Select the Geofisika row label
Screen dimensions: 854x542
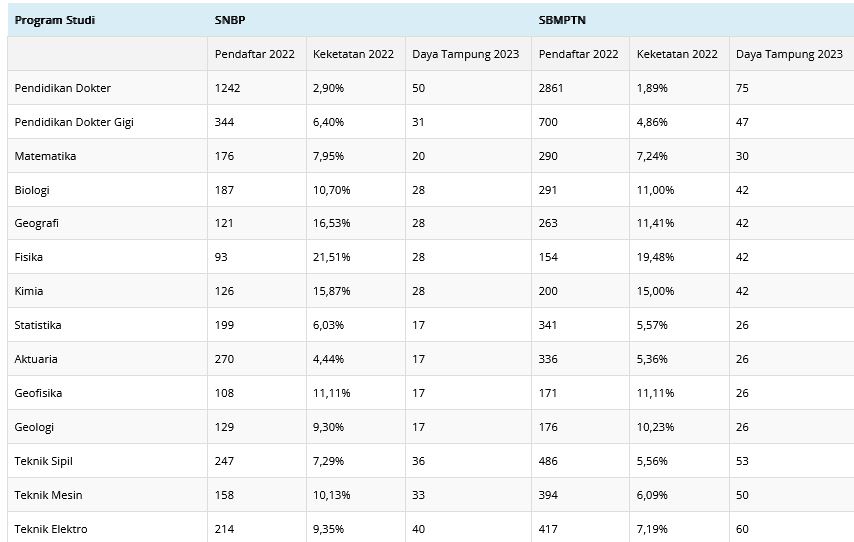tap(107, 393)
